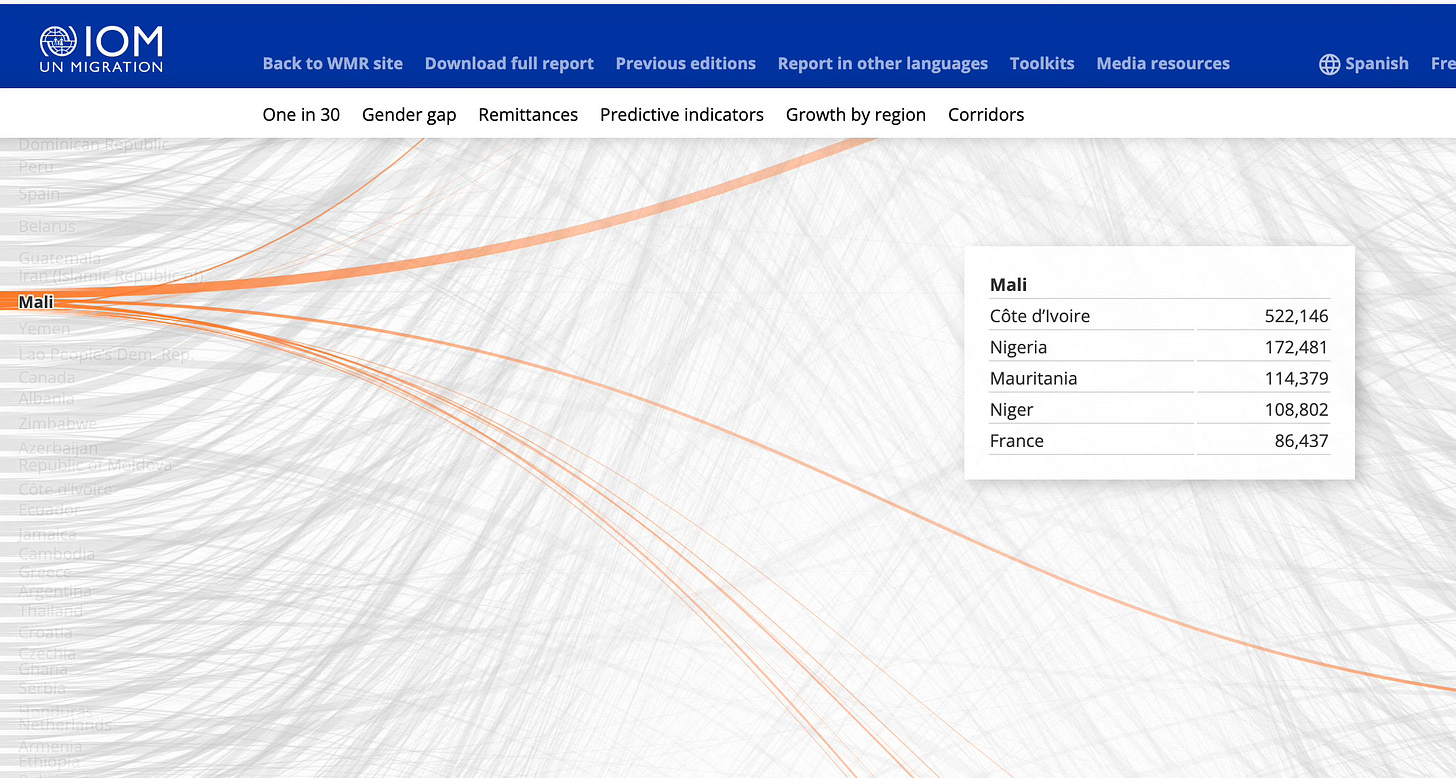The height and width of the screenshot is (778, 1456).
Task: Select Spain in the country list
Action: coord(39,194)
